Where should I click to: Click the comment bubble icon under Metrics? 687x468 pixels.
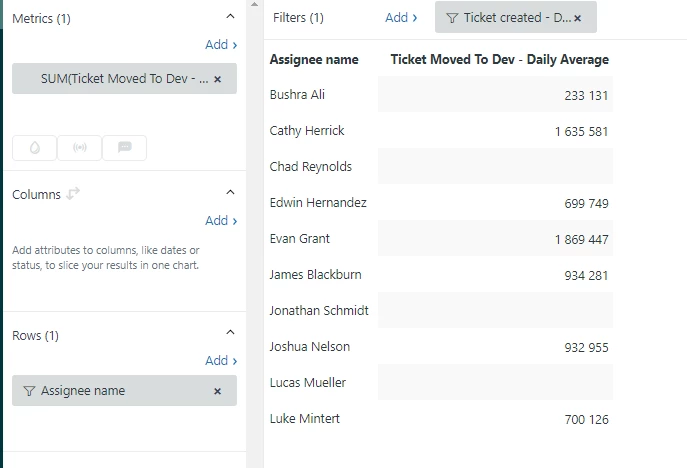click(125, 148)
